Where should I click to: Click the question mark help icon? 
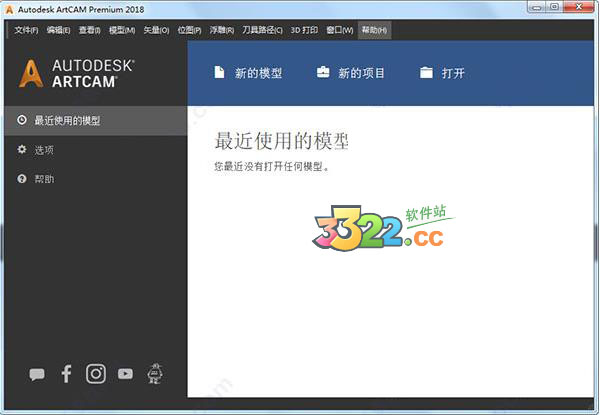(x=22, y=179)
